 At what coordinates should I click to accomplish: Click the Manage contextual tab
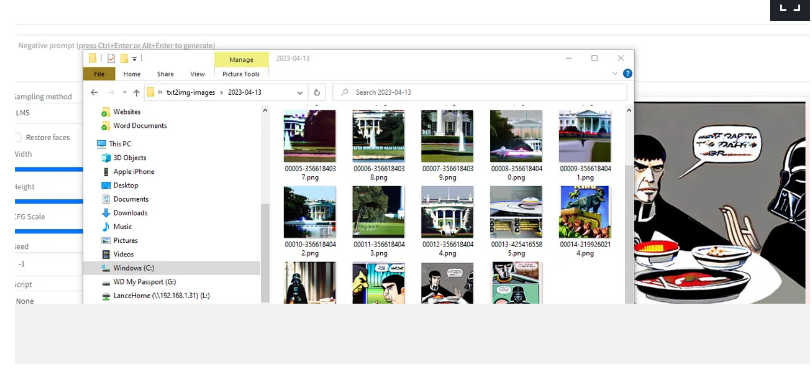tap(241, 60)
